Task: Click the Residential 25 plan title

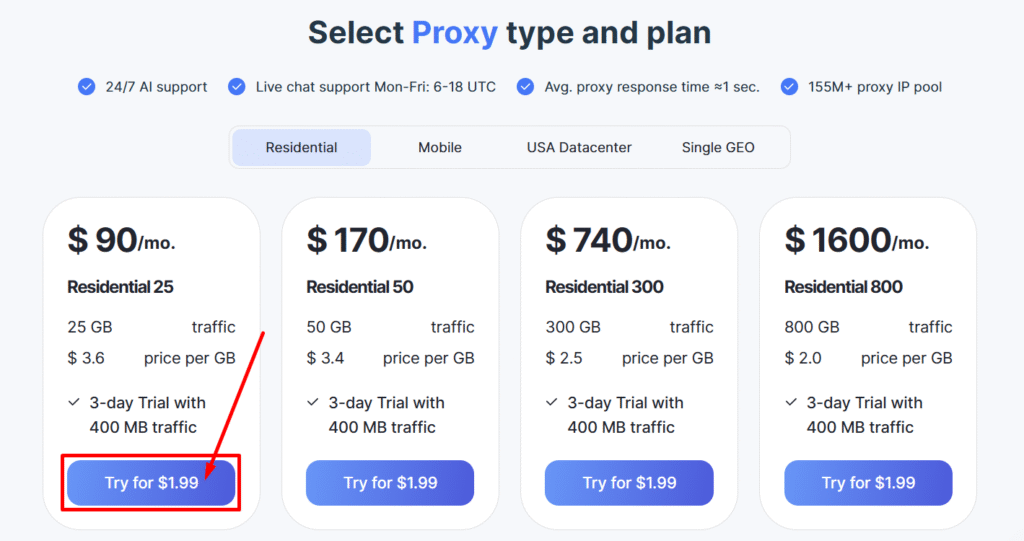Action: (120, 287)
